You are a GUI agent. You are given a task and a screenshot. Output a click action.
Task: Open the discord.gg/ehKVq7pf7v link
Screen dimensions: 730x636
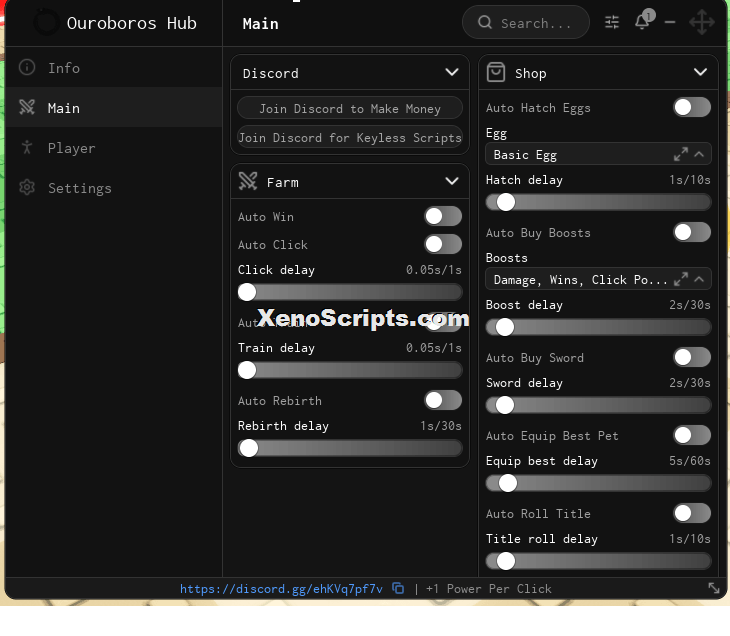tap(281, 589)
